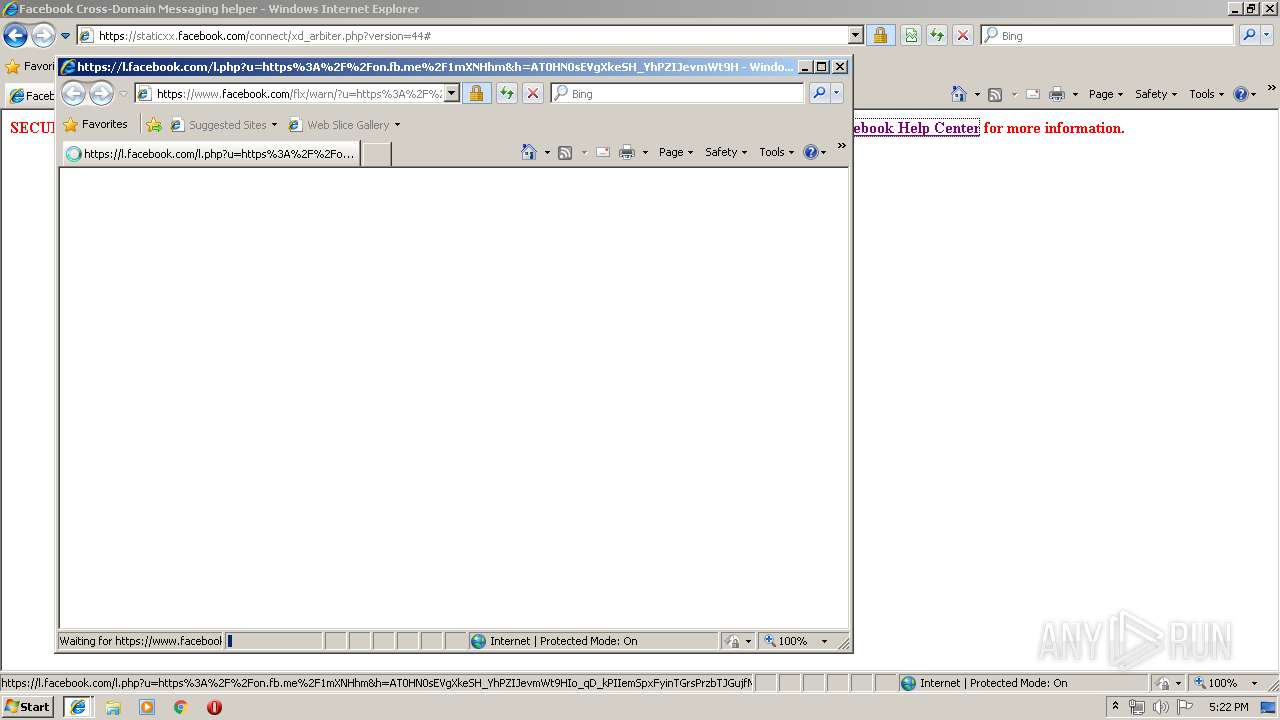Image resolution: width=1280 pixels, height=720 pixels.
Task: Expand address bar dropdown in background IE window
Action: coord(856,35)
